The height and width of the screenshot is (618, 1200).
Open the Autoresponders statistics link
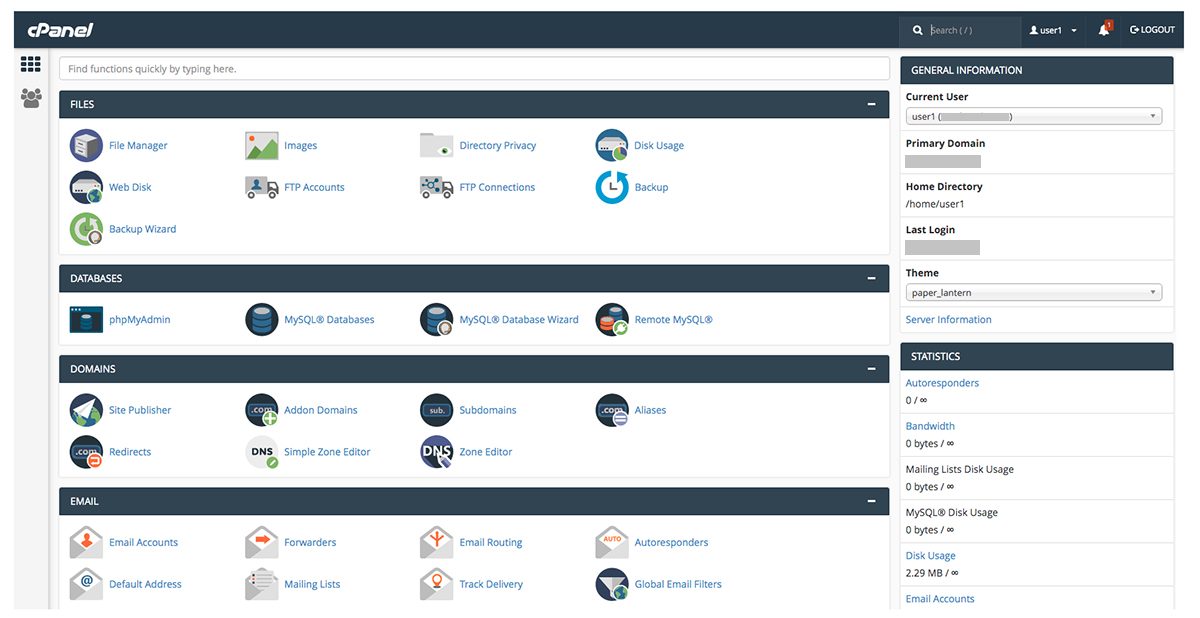(942, 383)
